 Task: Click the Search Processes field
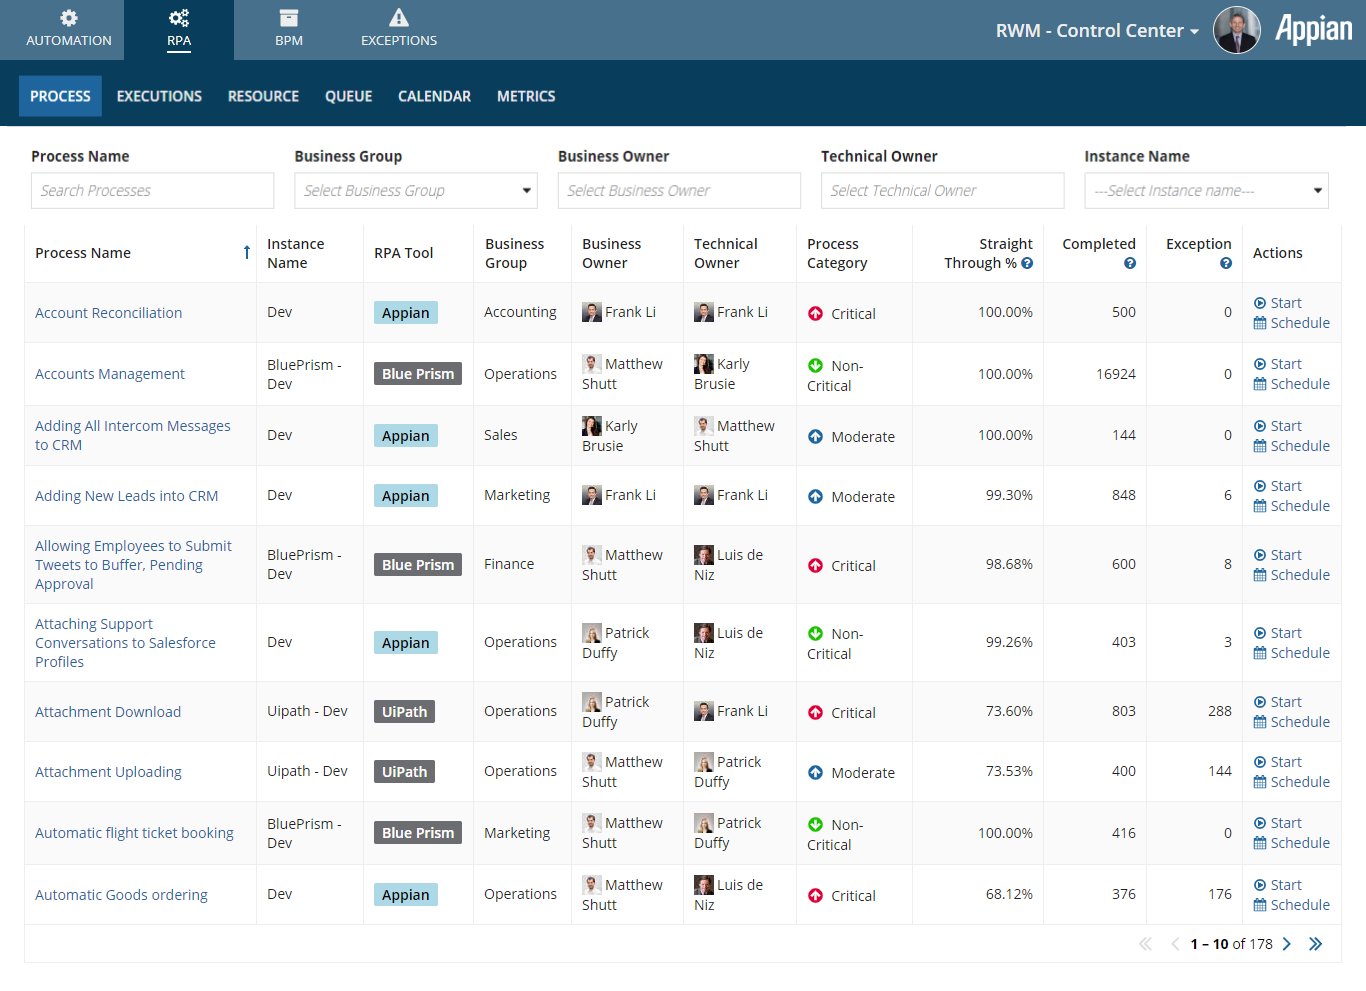[x=152, y=191]
